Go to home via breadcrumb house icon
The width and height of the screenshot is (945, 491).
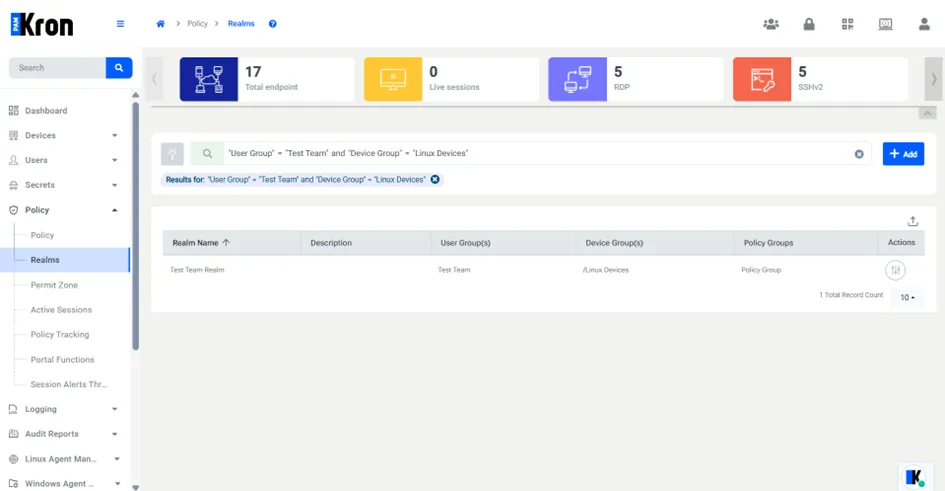[160, 24]
